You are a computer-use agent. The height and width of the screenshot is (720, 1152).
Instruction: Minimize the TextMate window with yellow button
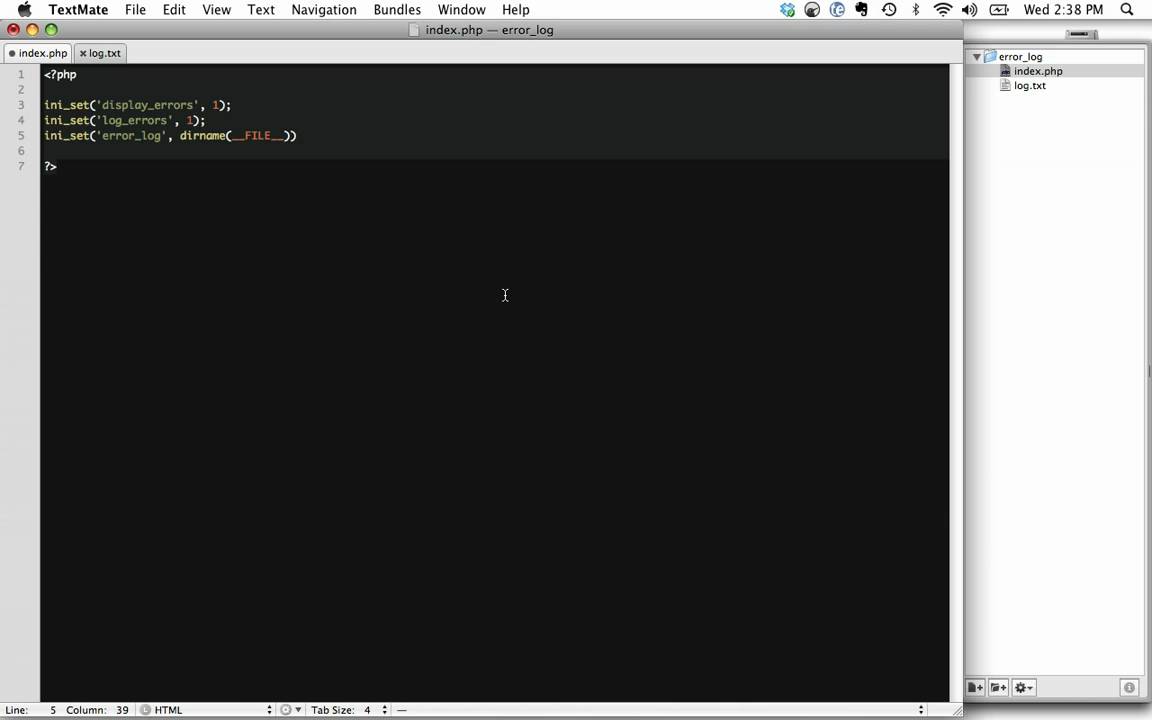[x=32, y=30]
